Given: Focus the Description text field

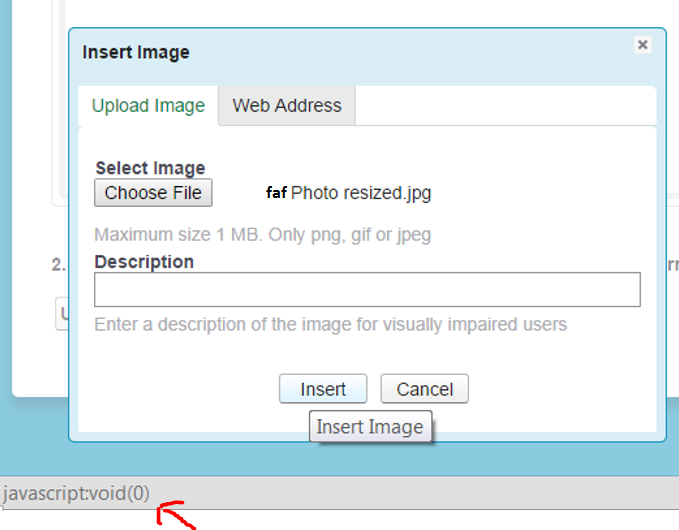Looking at the screenshot, I should point(367,290).
